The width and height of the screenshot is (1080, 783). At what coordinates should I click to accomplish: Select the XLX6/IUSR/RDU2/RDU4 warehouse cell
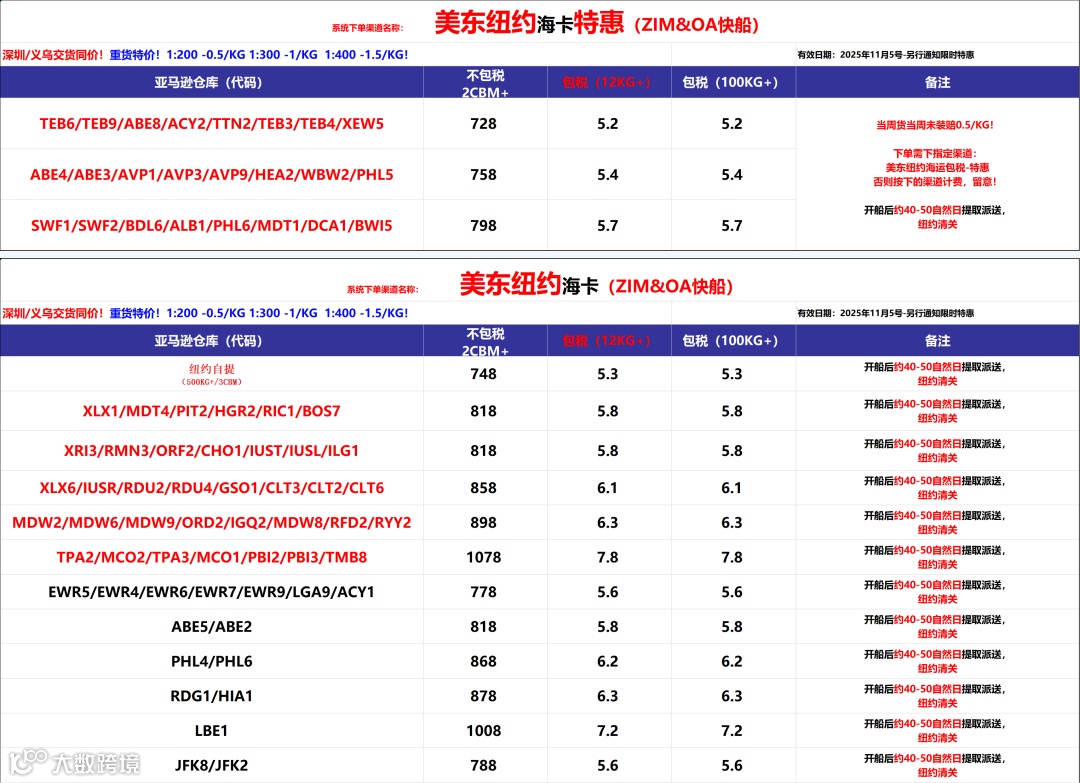click(x=211, y=488)
